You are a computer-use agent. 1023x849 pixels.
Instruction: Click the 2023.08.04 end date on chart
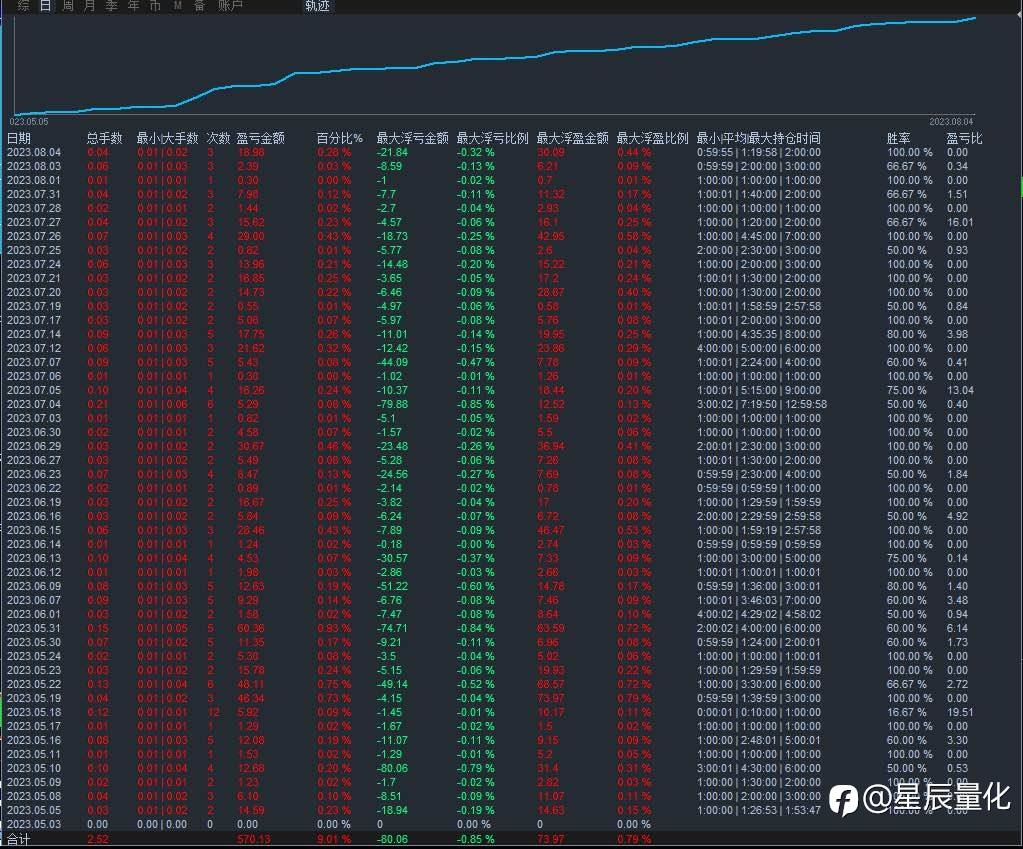(951, 121)
